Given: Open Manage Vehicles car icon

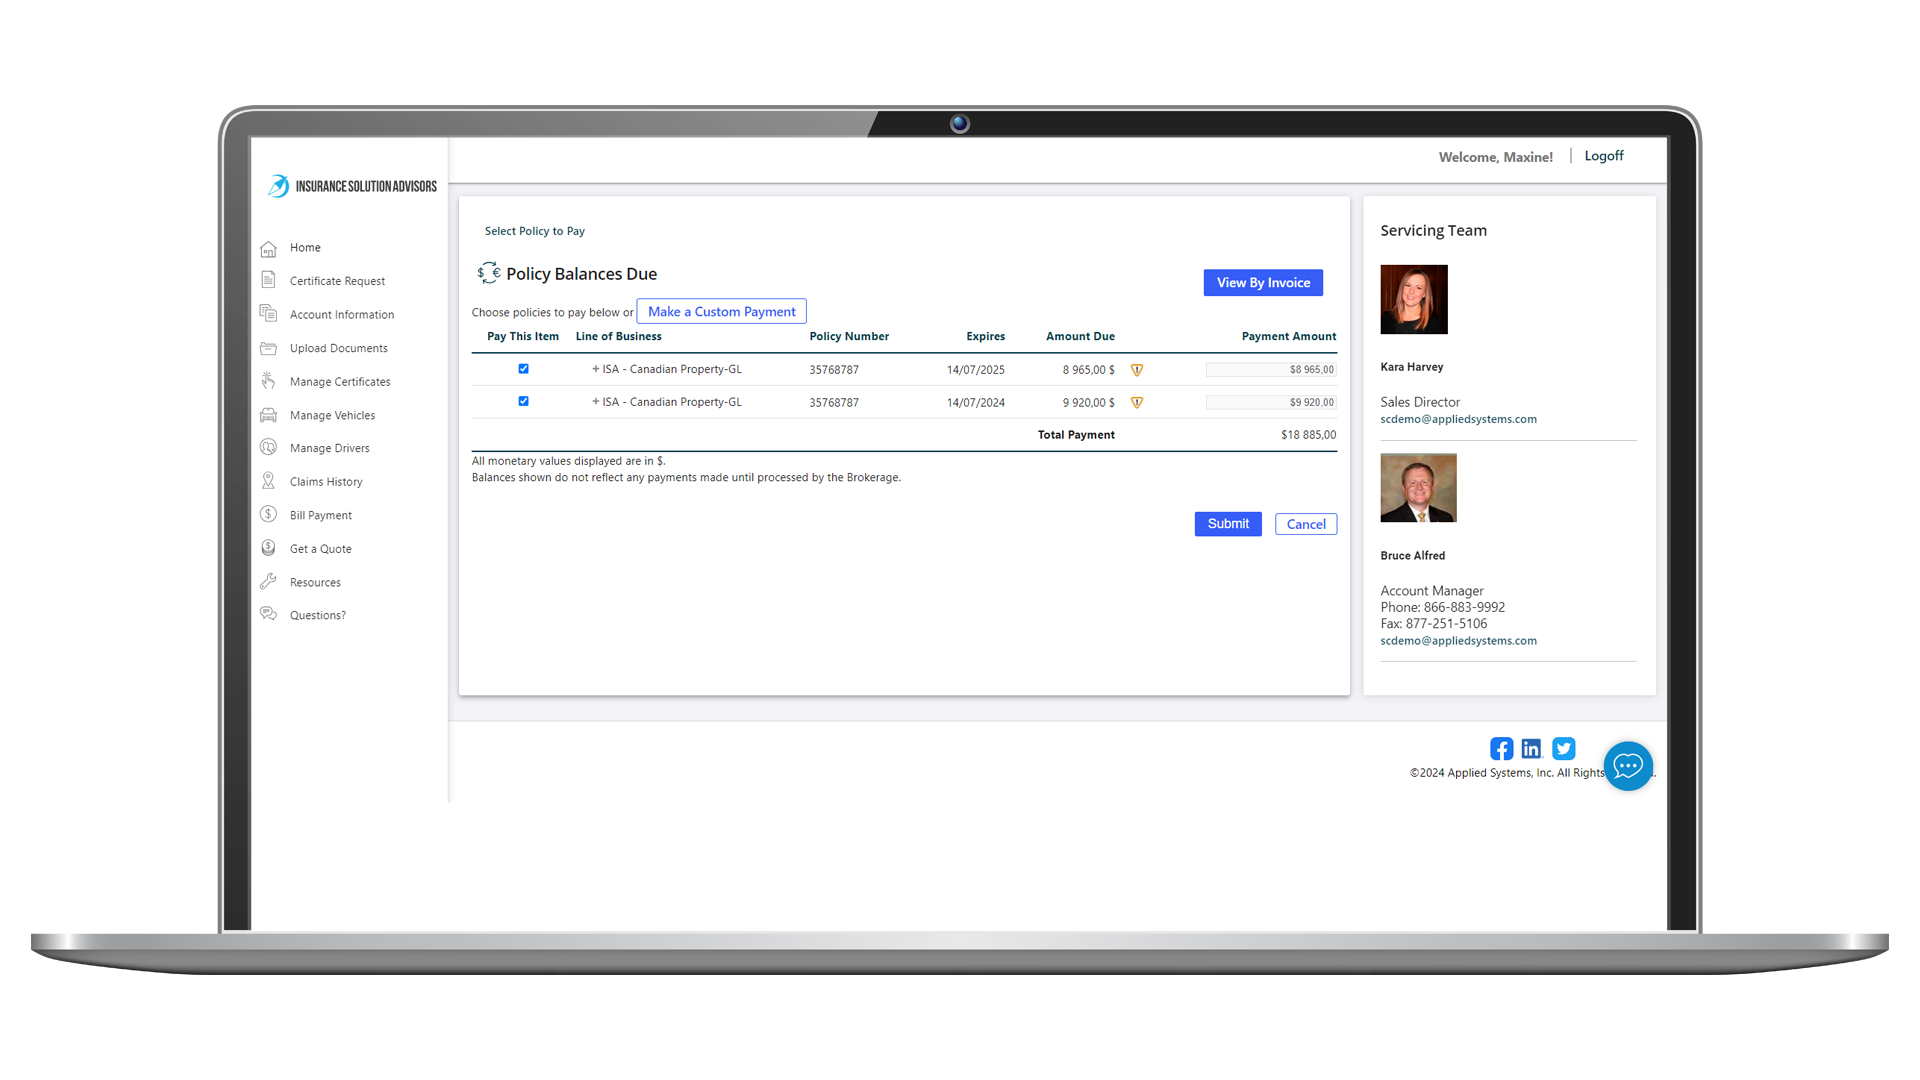Looking at the screenshot, I should [268, 415].
